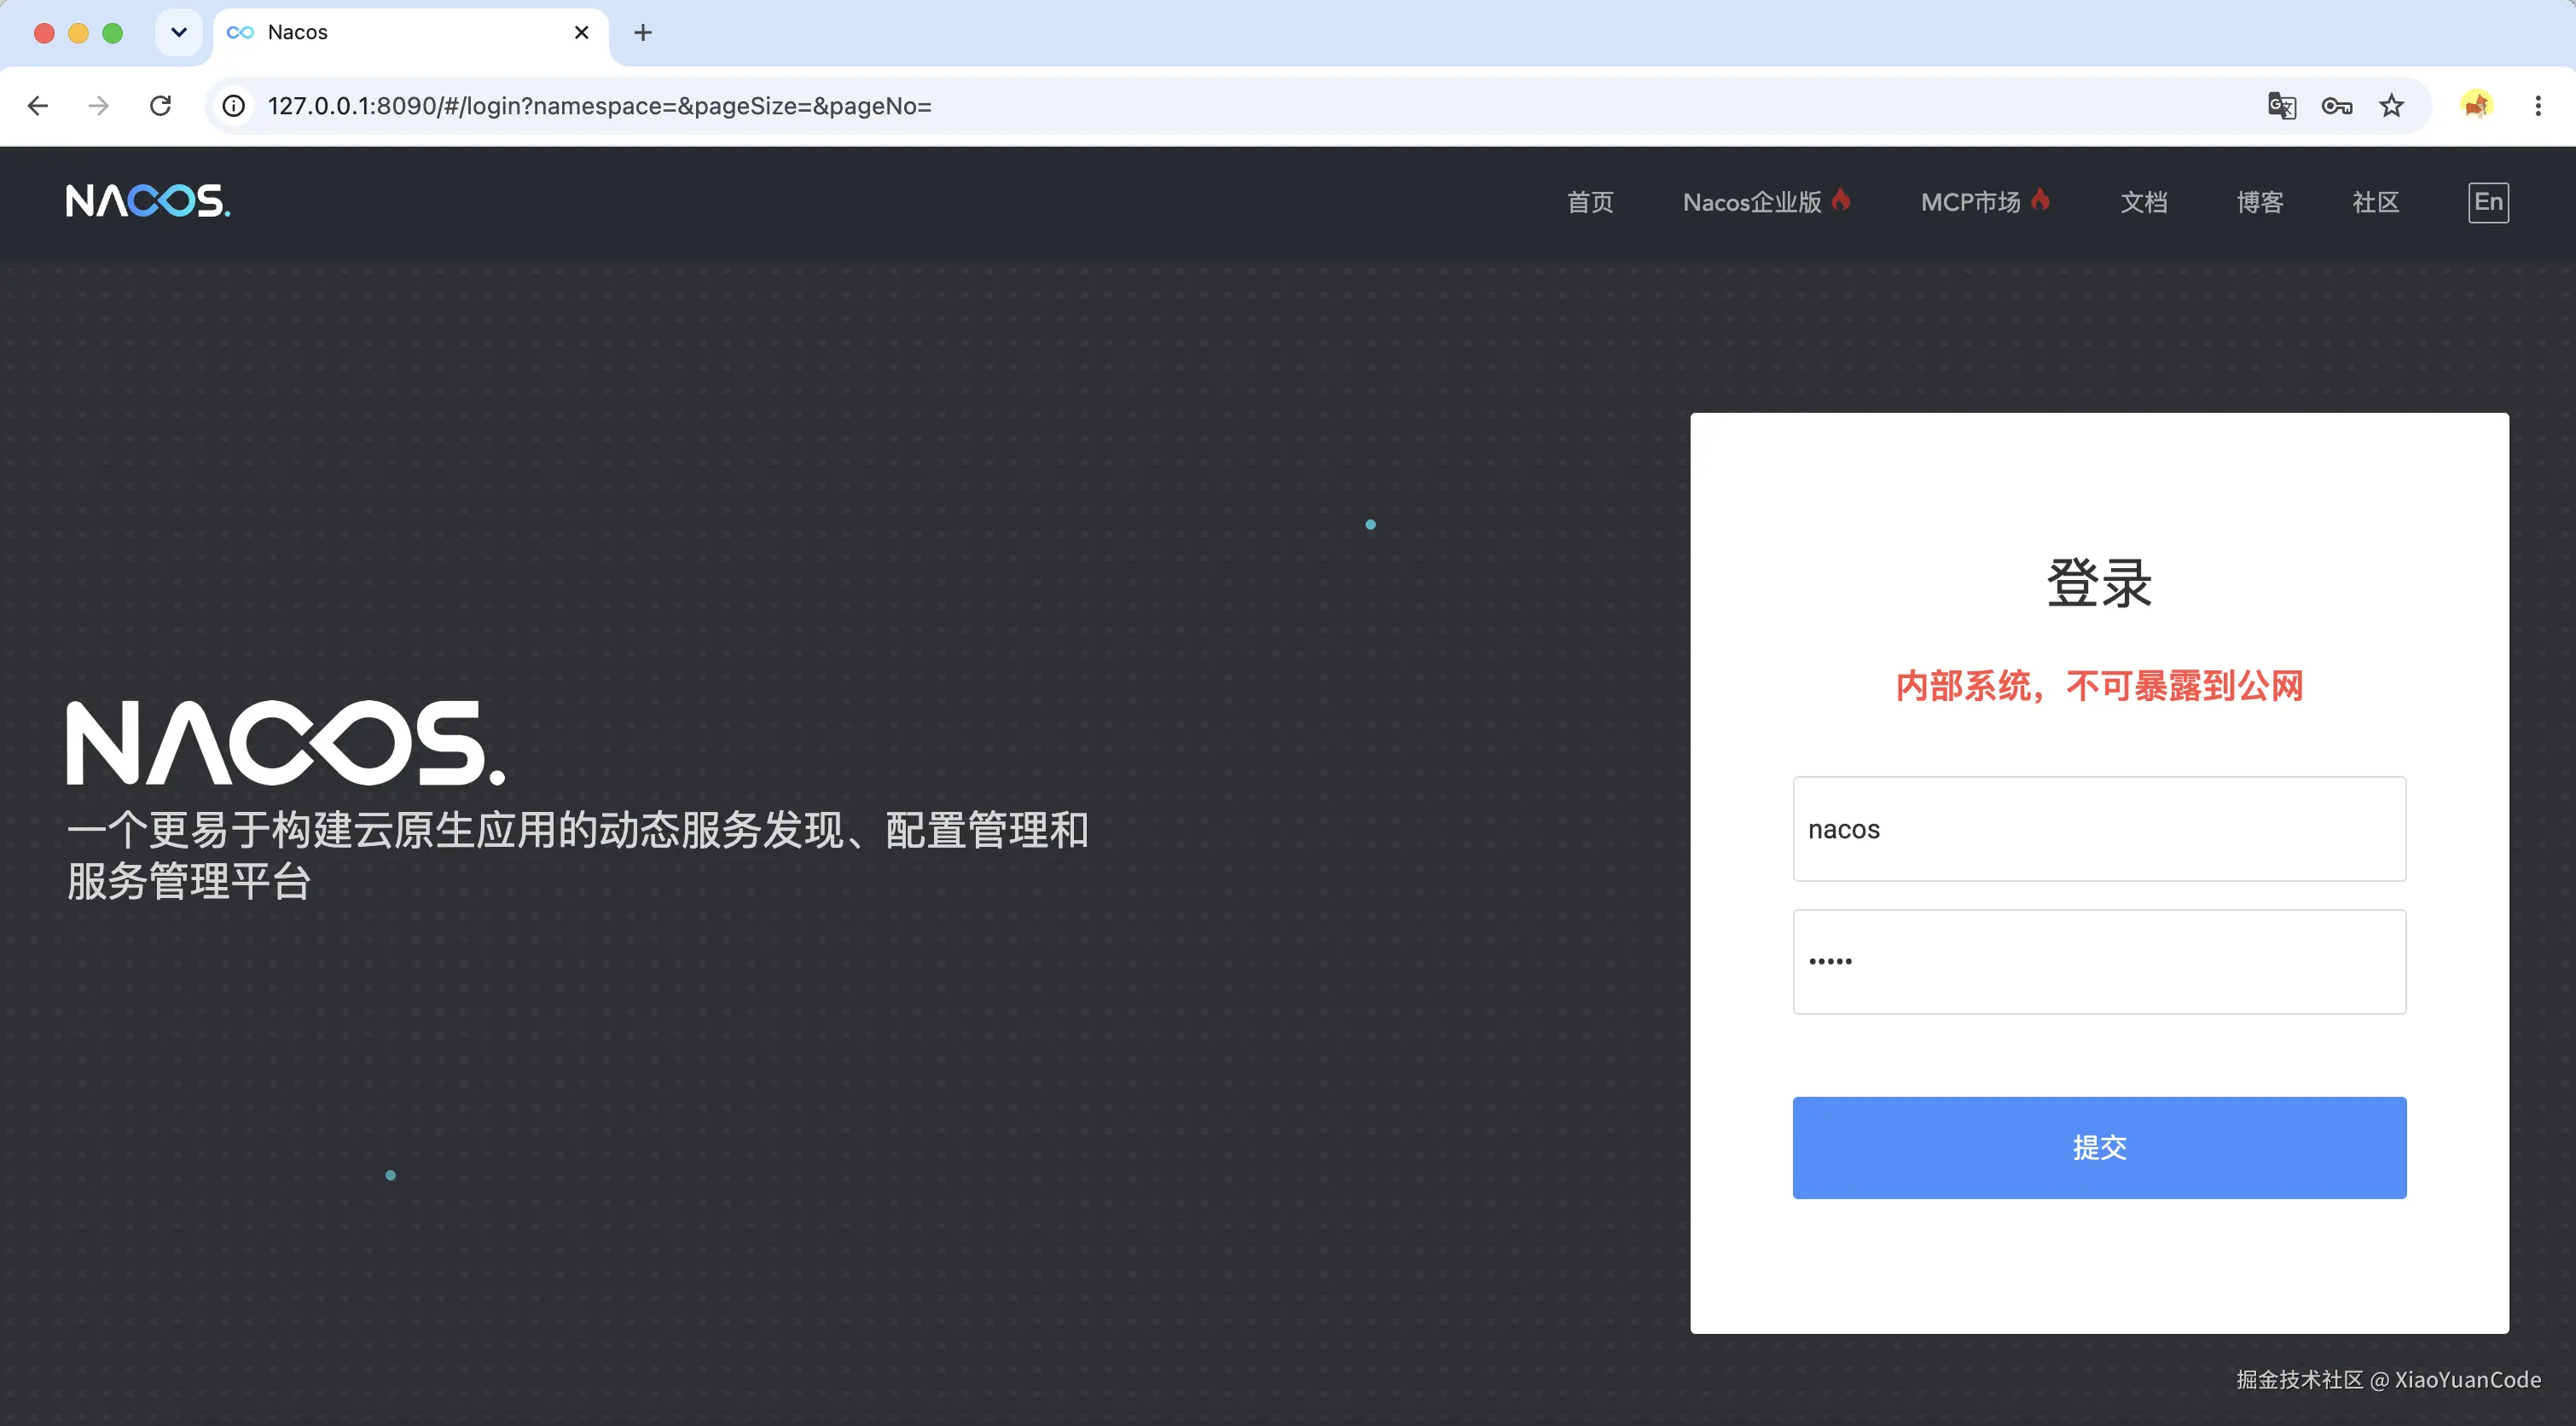The width and height of the screenshot is (2576, 1426).
Task: Click the browser back arrow
Action: pos(38,106)
